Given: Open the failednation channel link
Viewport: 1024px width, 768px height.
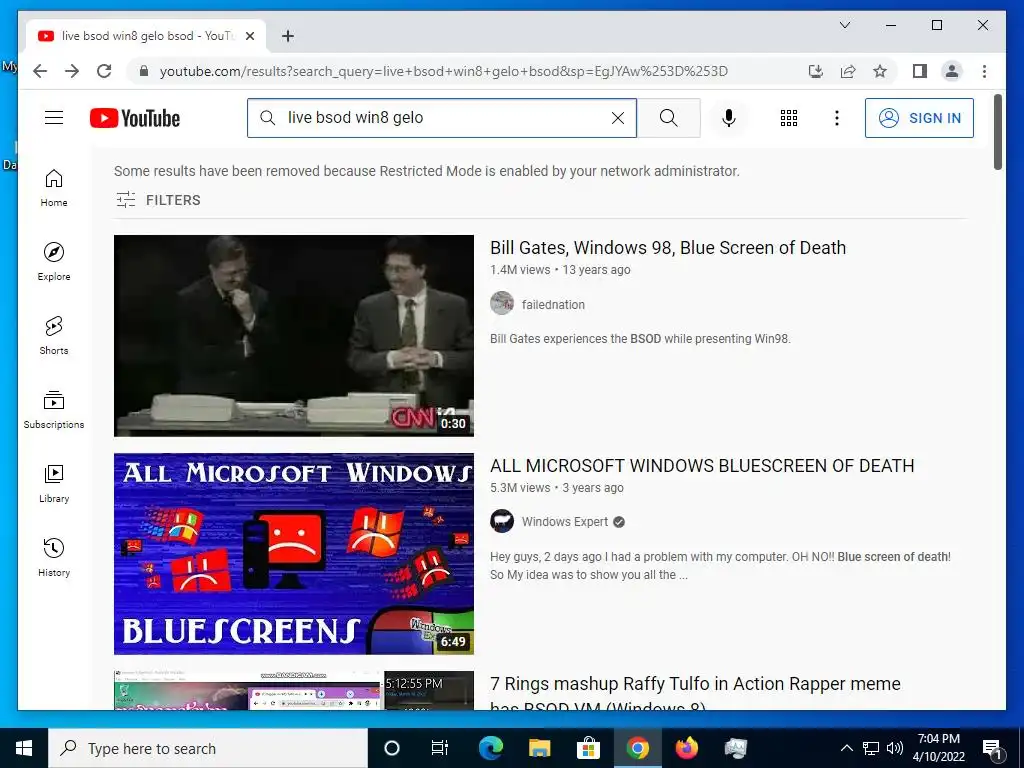Looking at the screenshot, I should click(553, 304).
